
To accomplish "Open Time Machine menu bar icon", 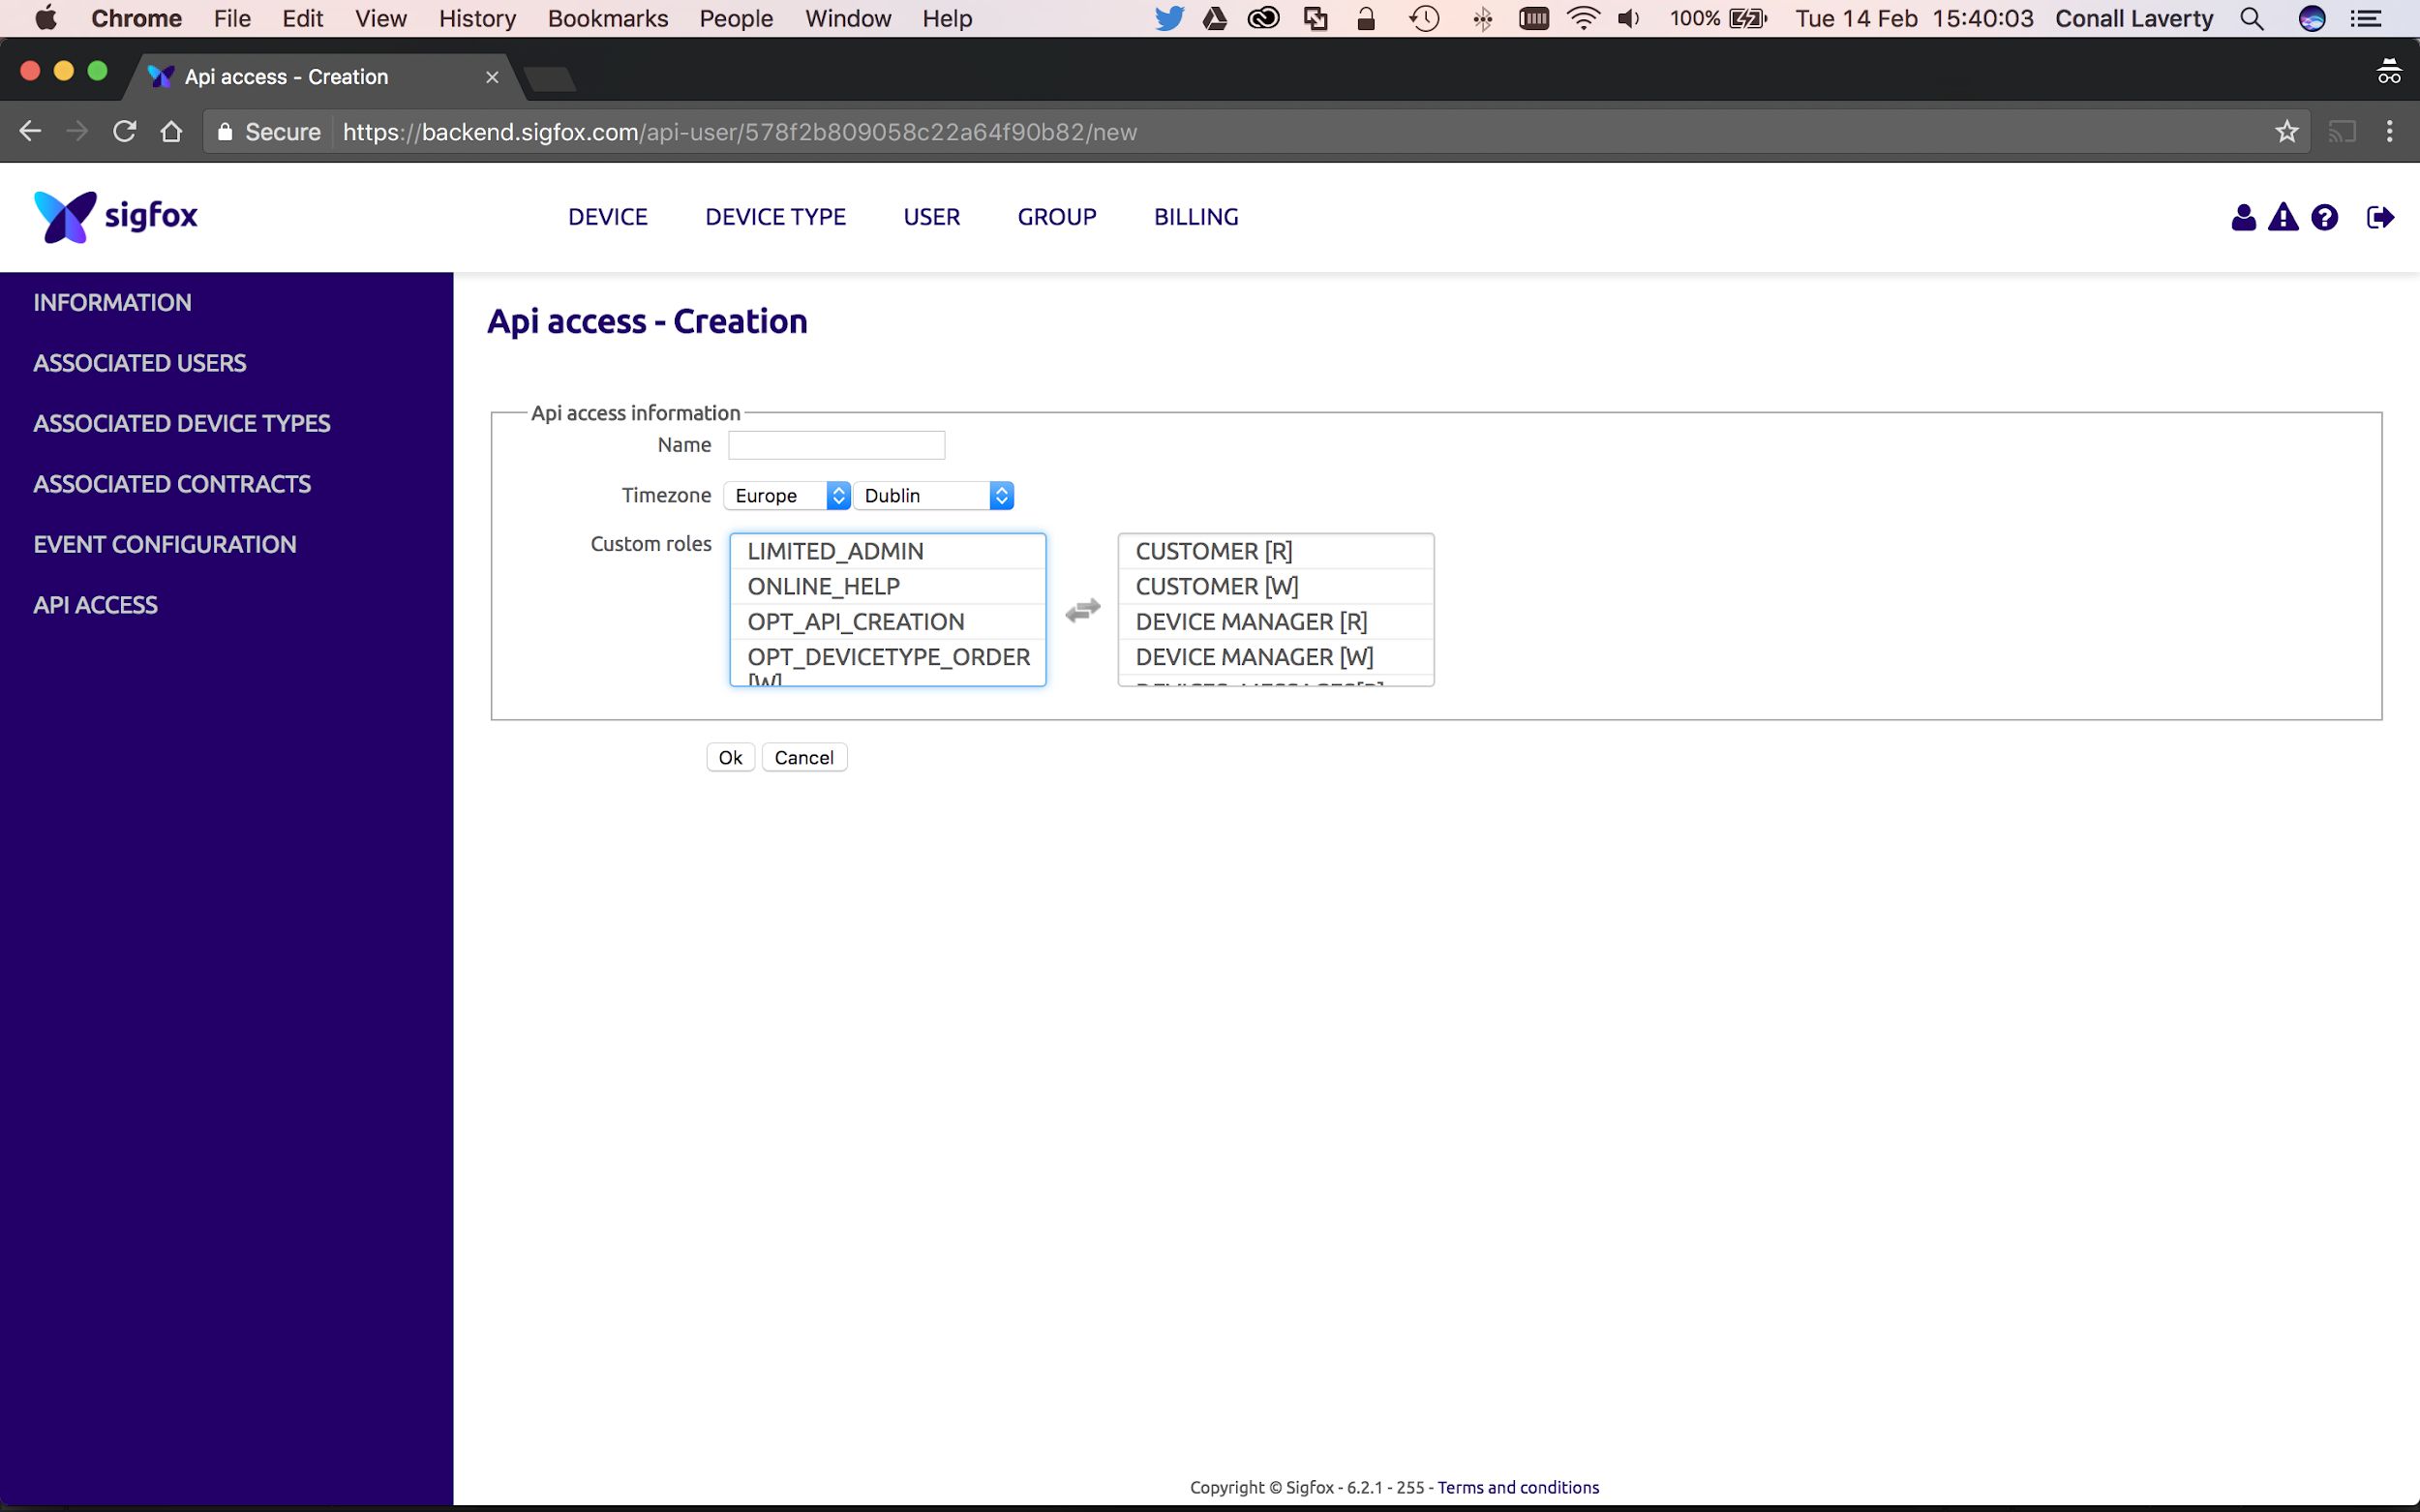I will [1424, 18].
